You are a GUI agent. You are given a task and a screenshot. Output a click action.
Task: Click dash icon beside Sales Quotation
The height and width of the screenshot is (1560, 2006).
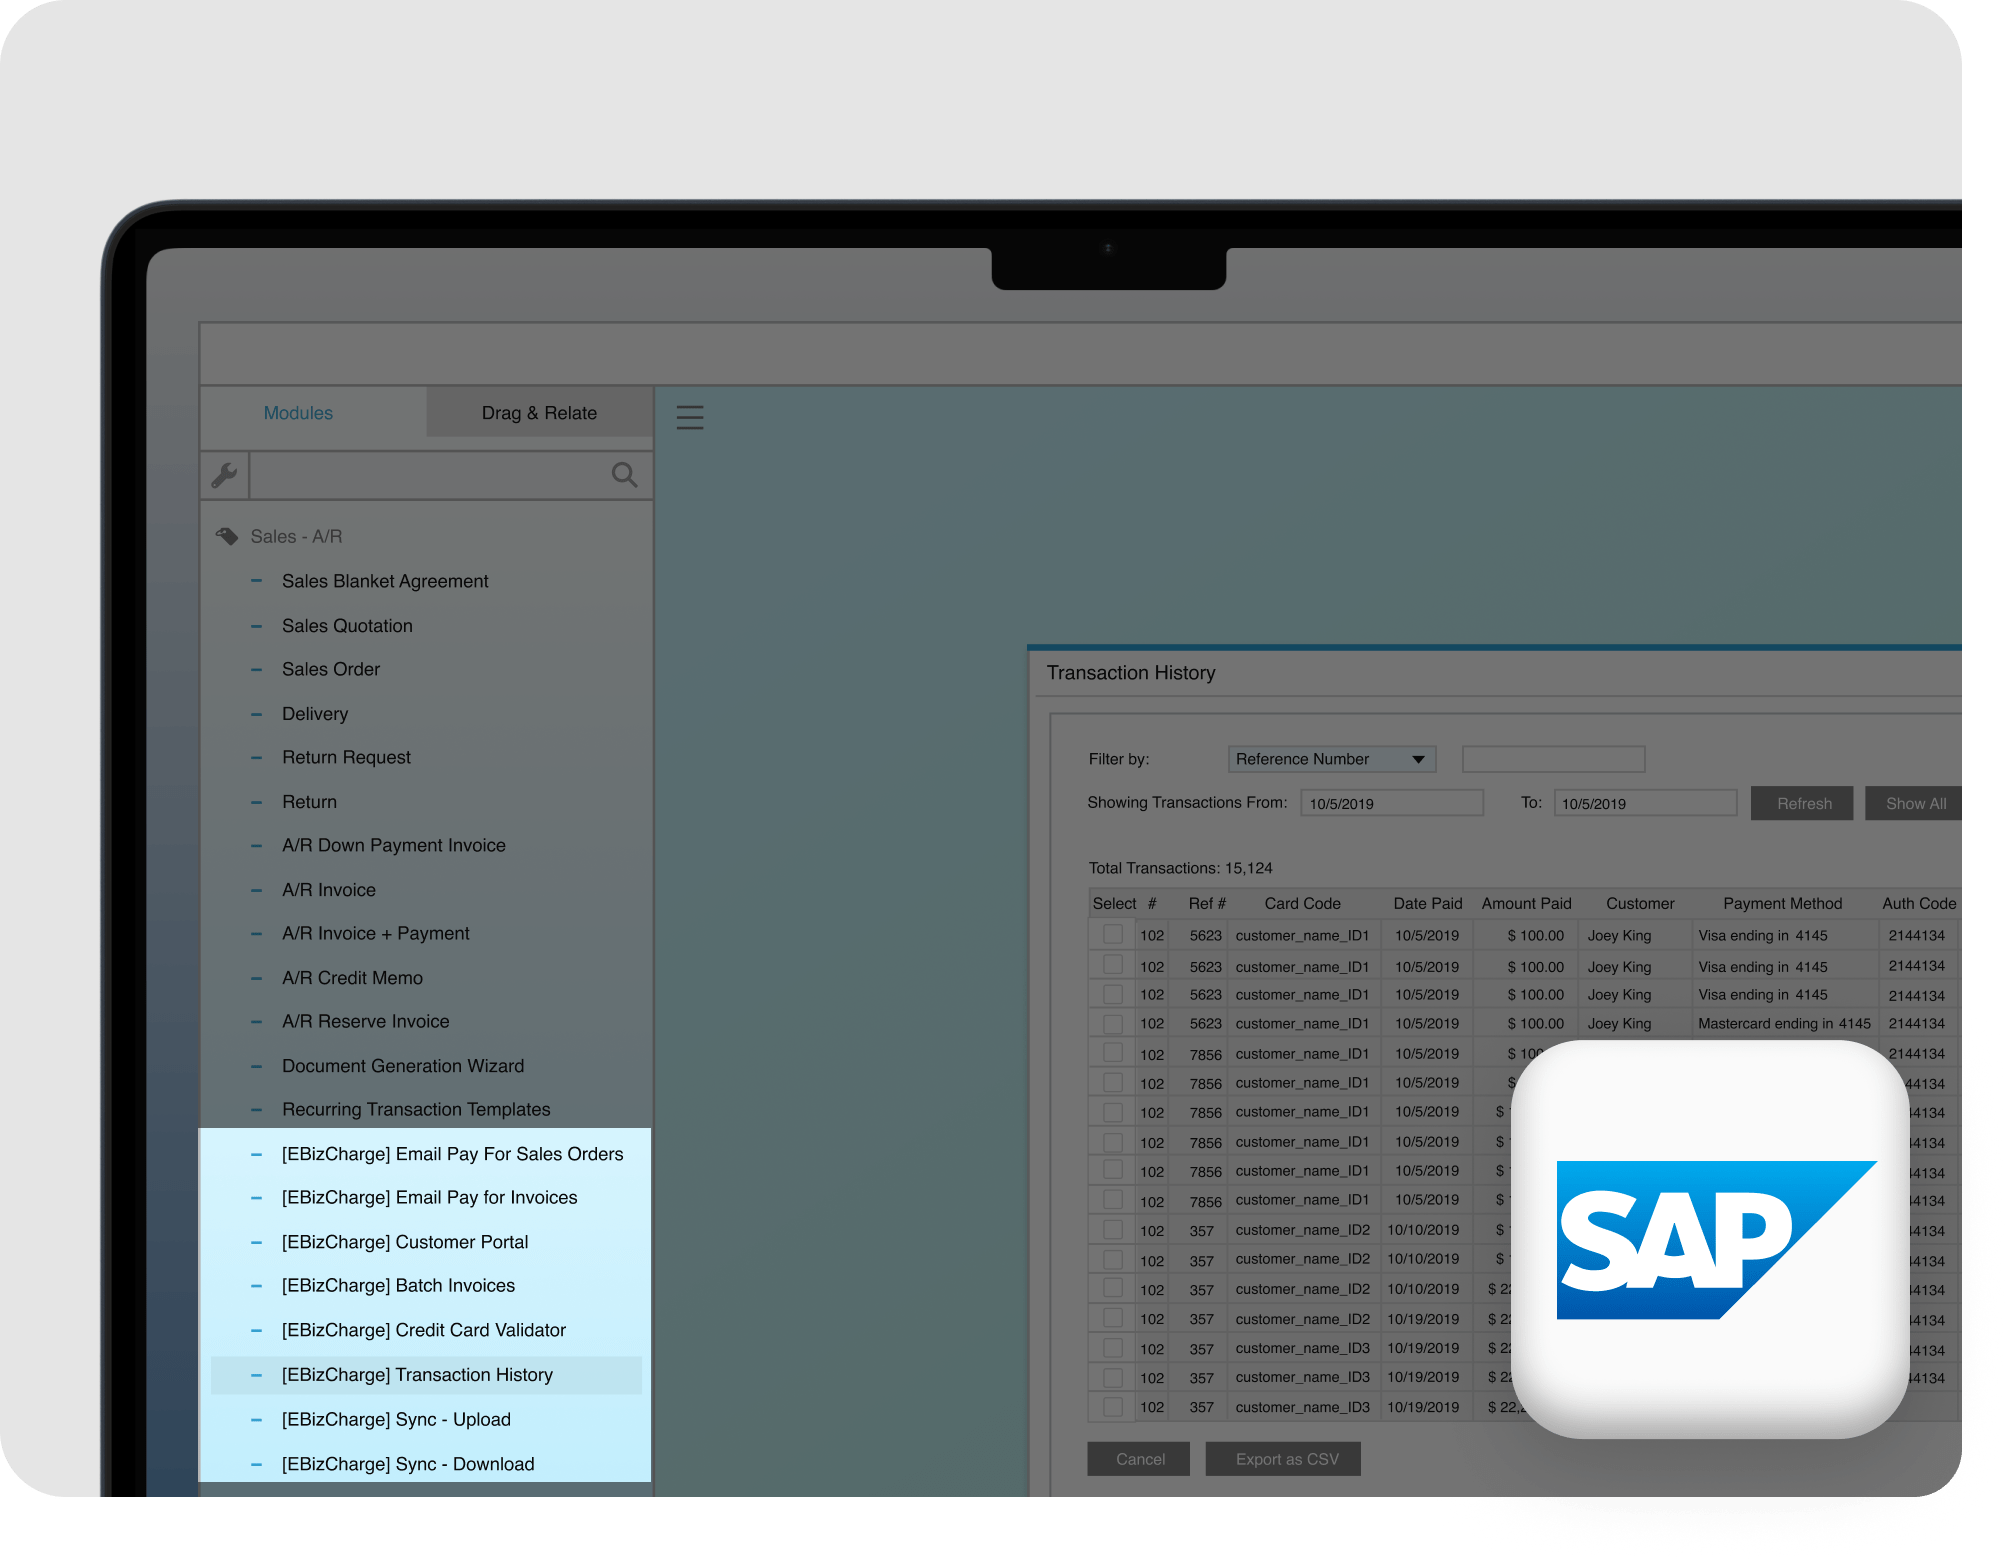[x=257, y=626]
